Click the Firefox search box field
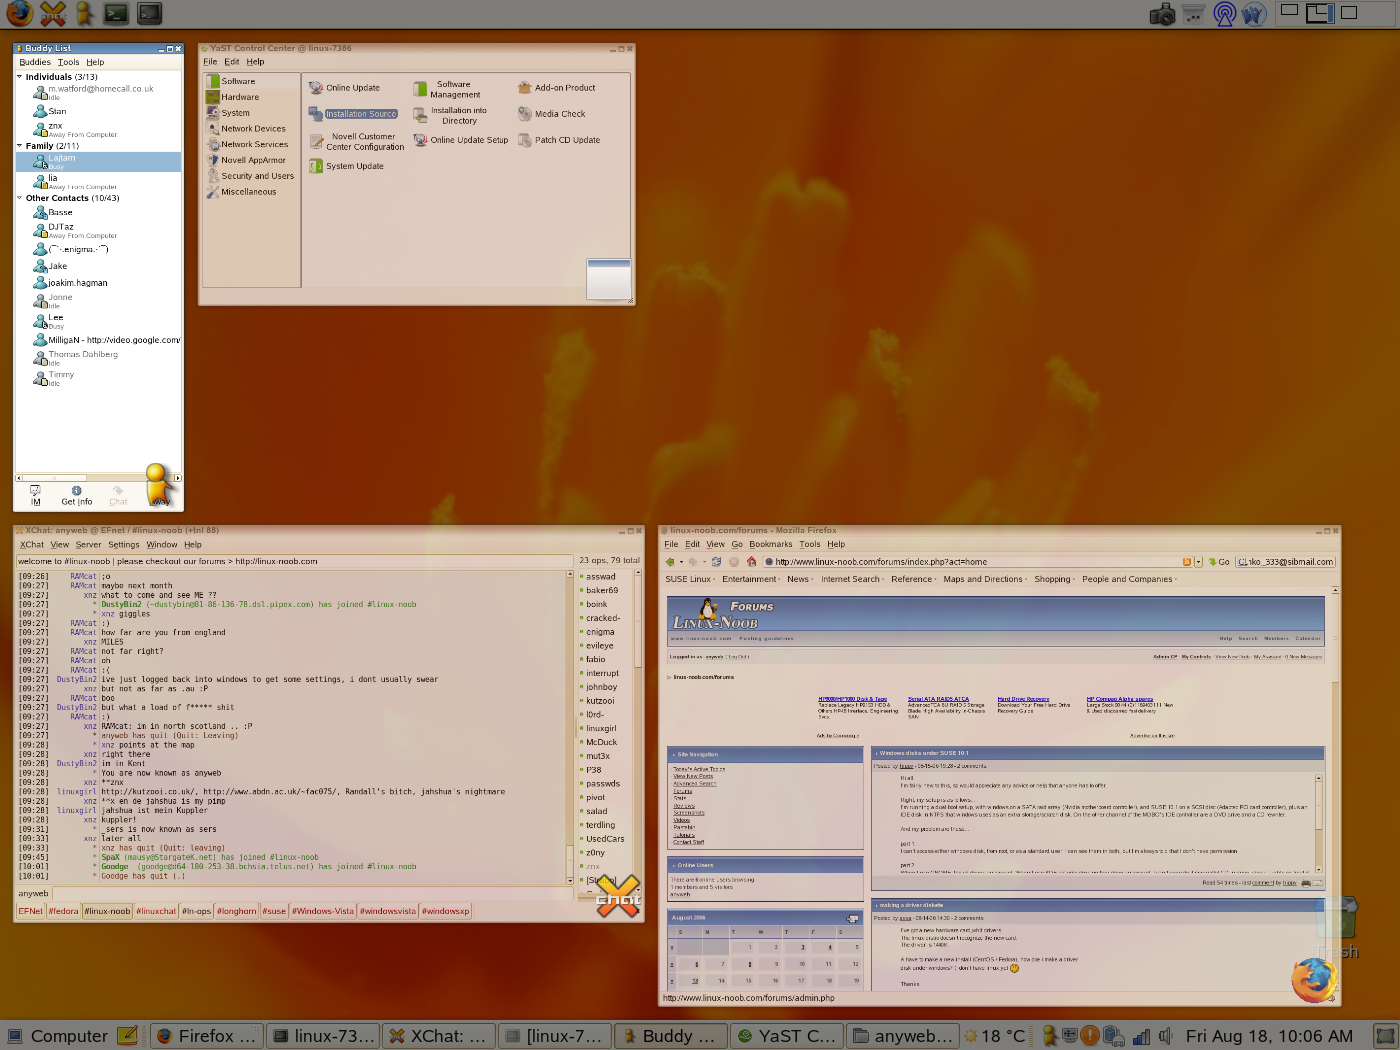 click(x=1285, y=562)
